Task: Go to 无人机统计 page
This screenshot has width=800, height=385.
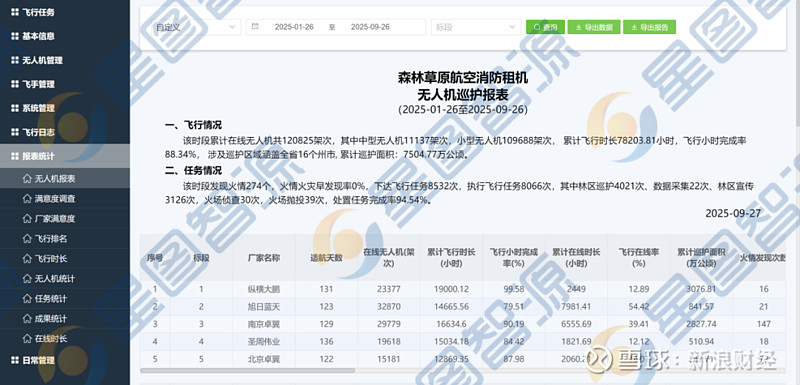Action: [65, 278]
